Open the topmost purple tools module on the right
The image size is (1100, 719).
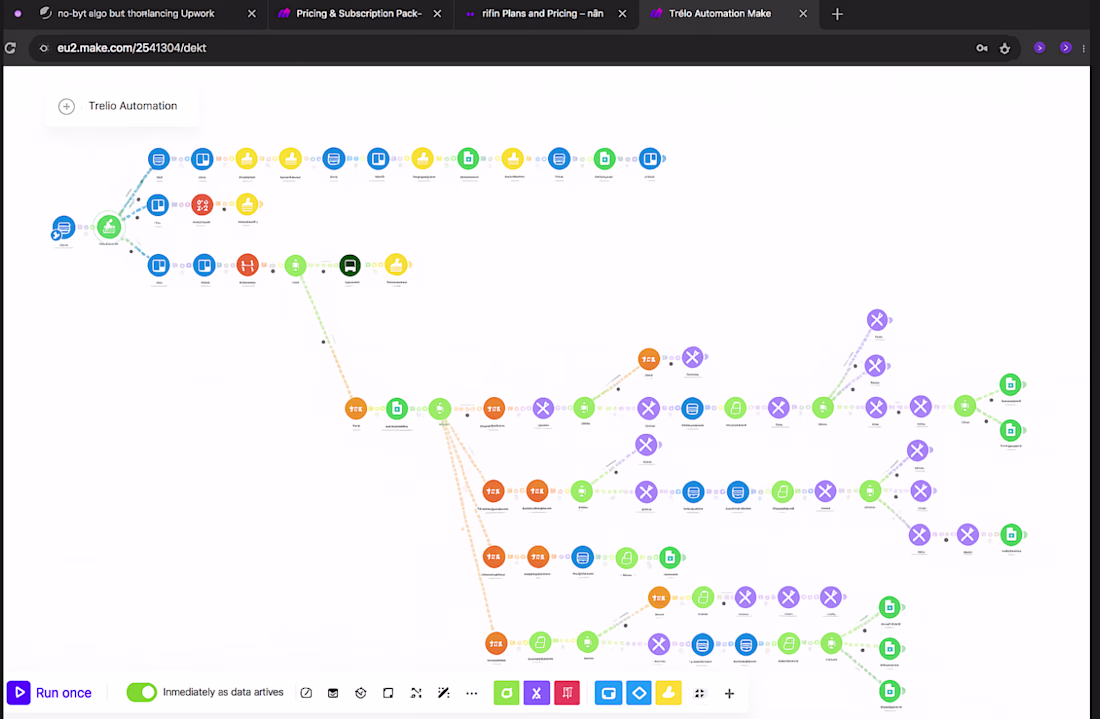click(877, 320)
